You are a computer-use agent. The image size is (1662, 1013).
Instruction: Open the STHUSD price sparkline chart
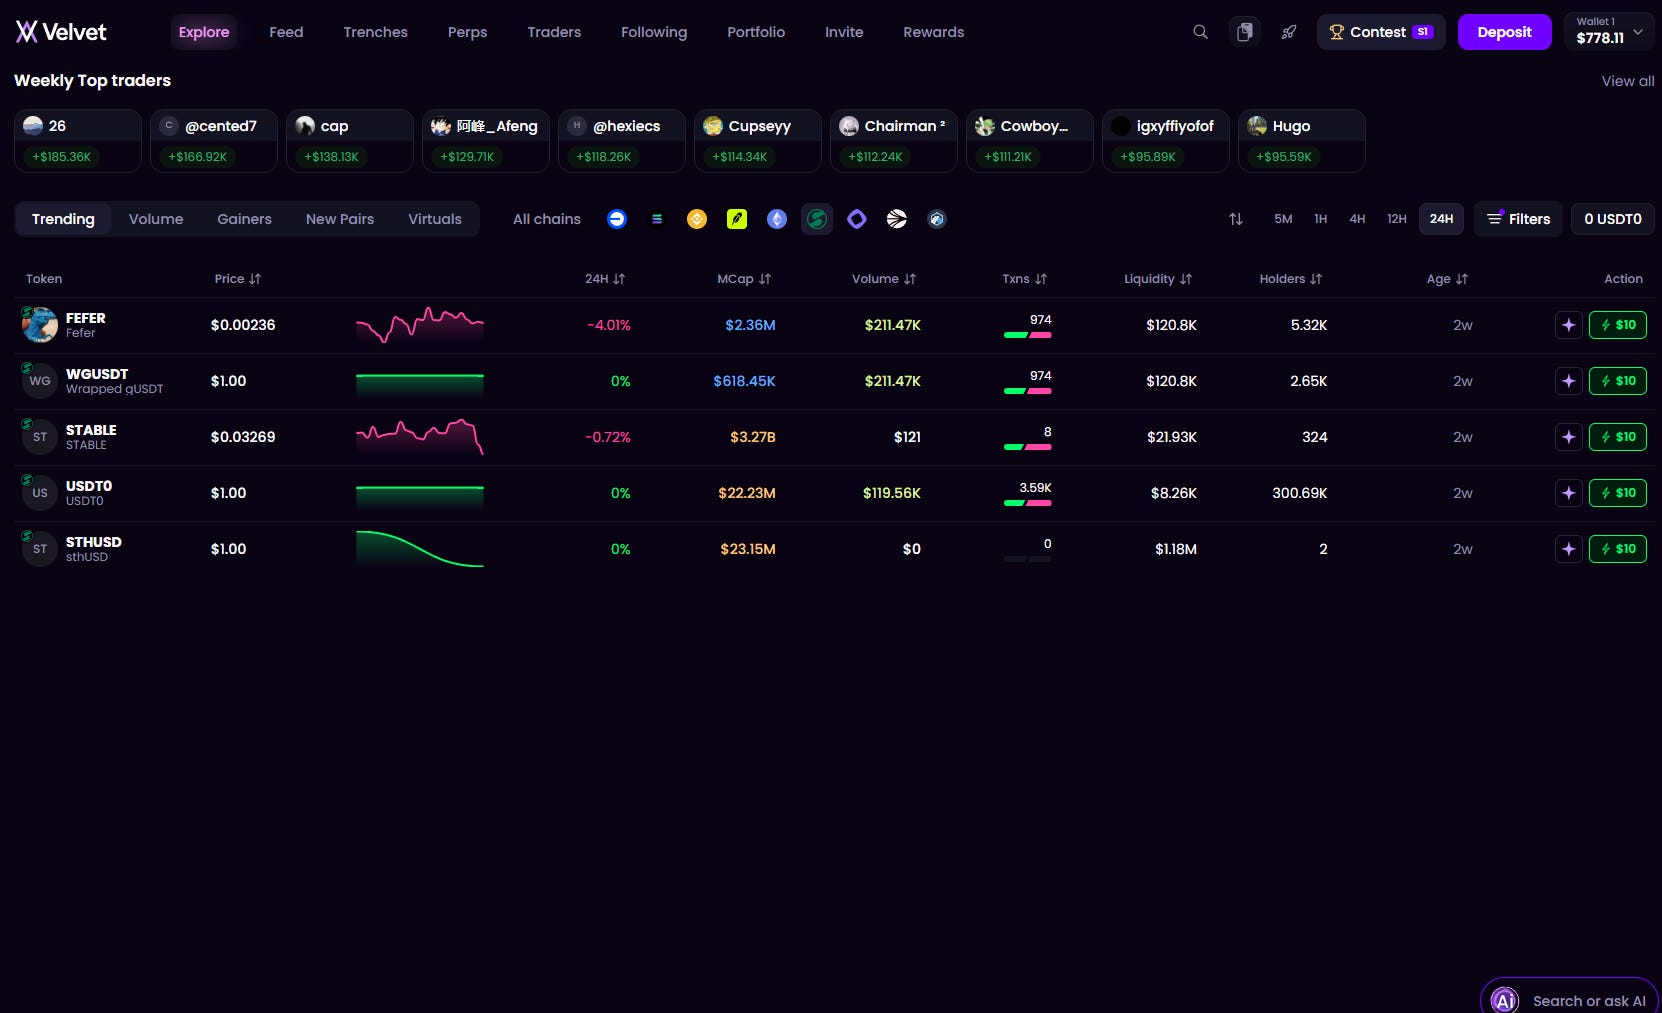420,549
